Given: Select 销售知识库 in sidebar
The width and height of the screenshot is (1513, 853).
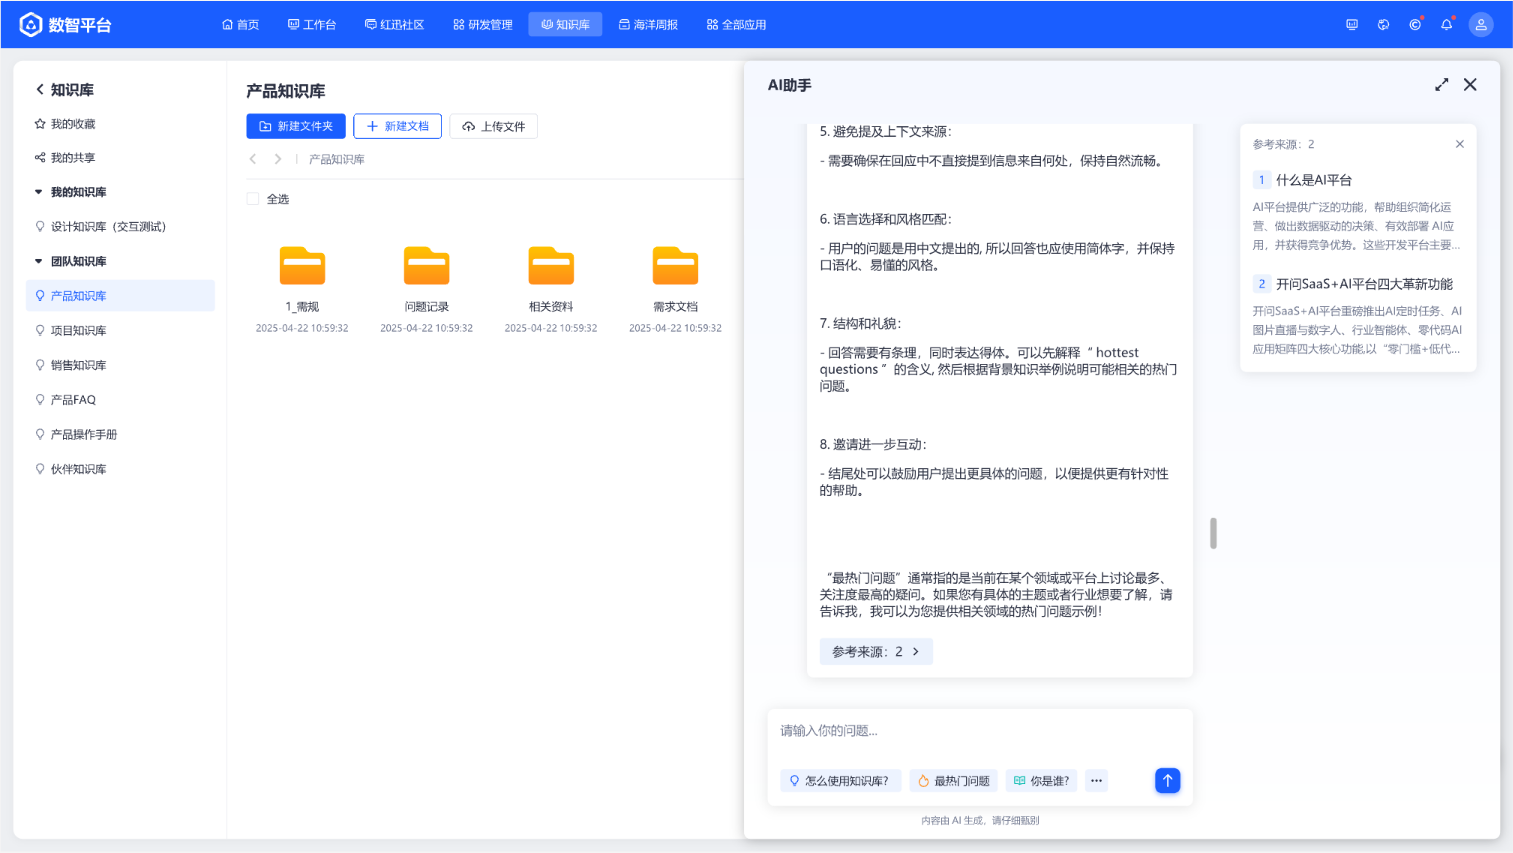Looking at the screenshot, I should [x=120, y=365].
